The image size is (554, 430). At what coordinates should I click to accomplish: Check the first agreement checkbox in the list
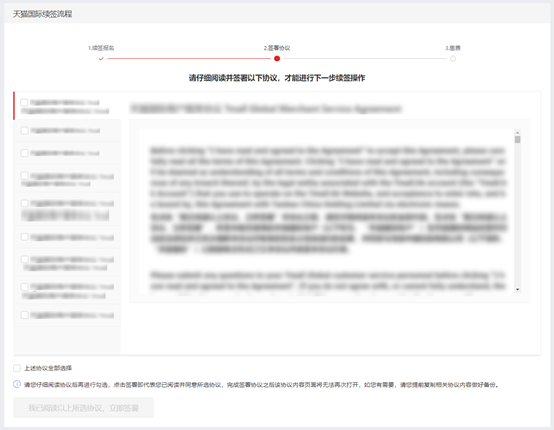[24, 102]
